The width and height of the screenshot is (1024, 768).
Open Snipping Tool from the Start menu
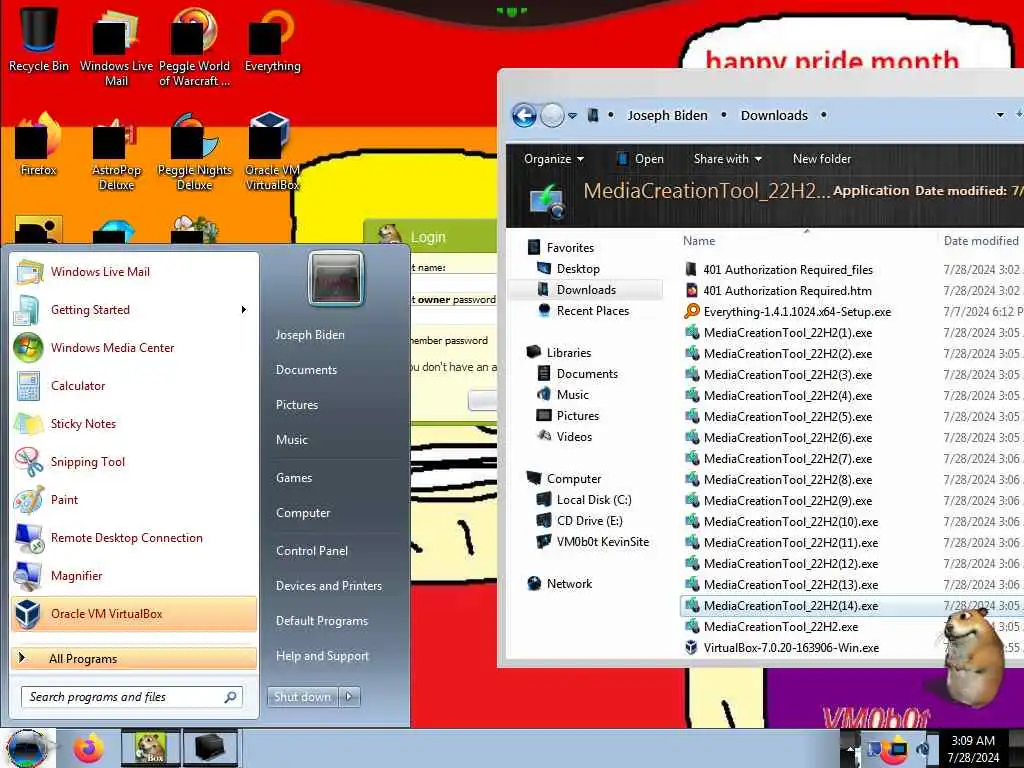pos(134,462)
